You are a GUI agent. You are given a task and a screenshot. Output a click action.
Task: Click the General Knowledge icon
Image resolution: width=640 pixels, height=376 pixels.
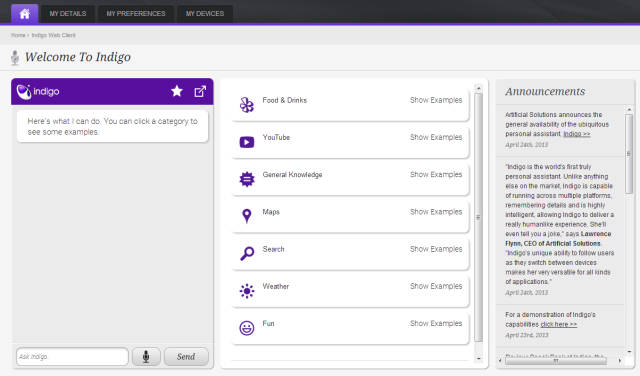247,179
